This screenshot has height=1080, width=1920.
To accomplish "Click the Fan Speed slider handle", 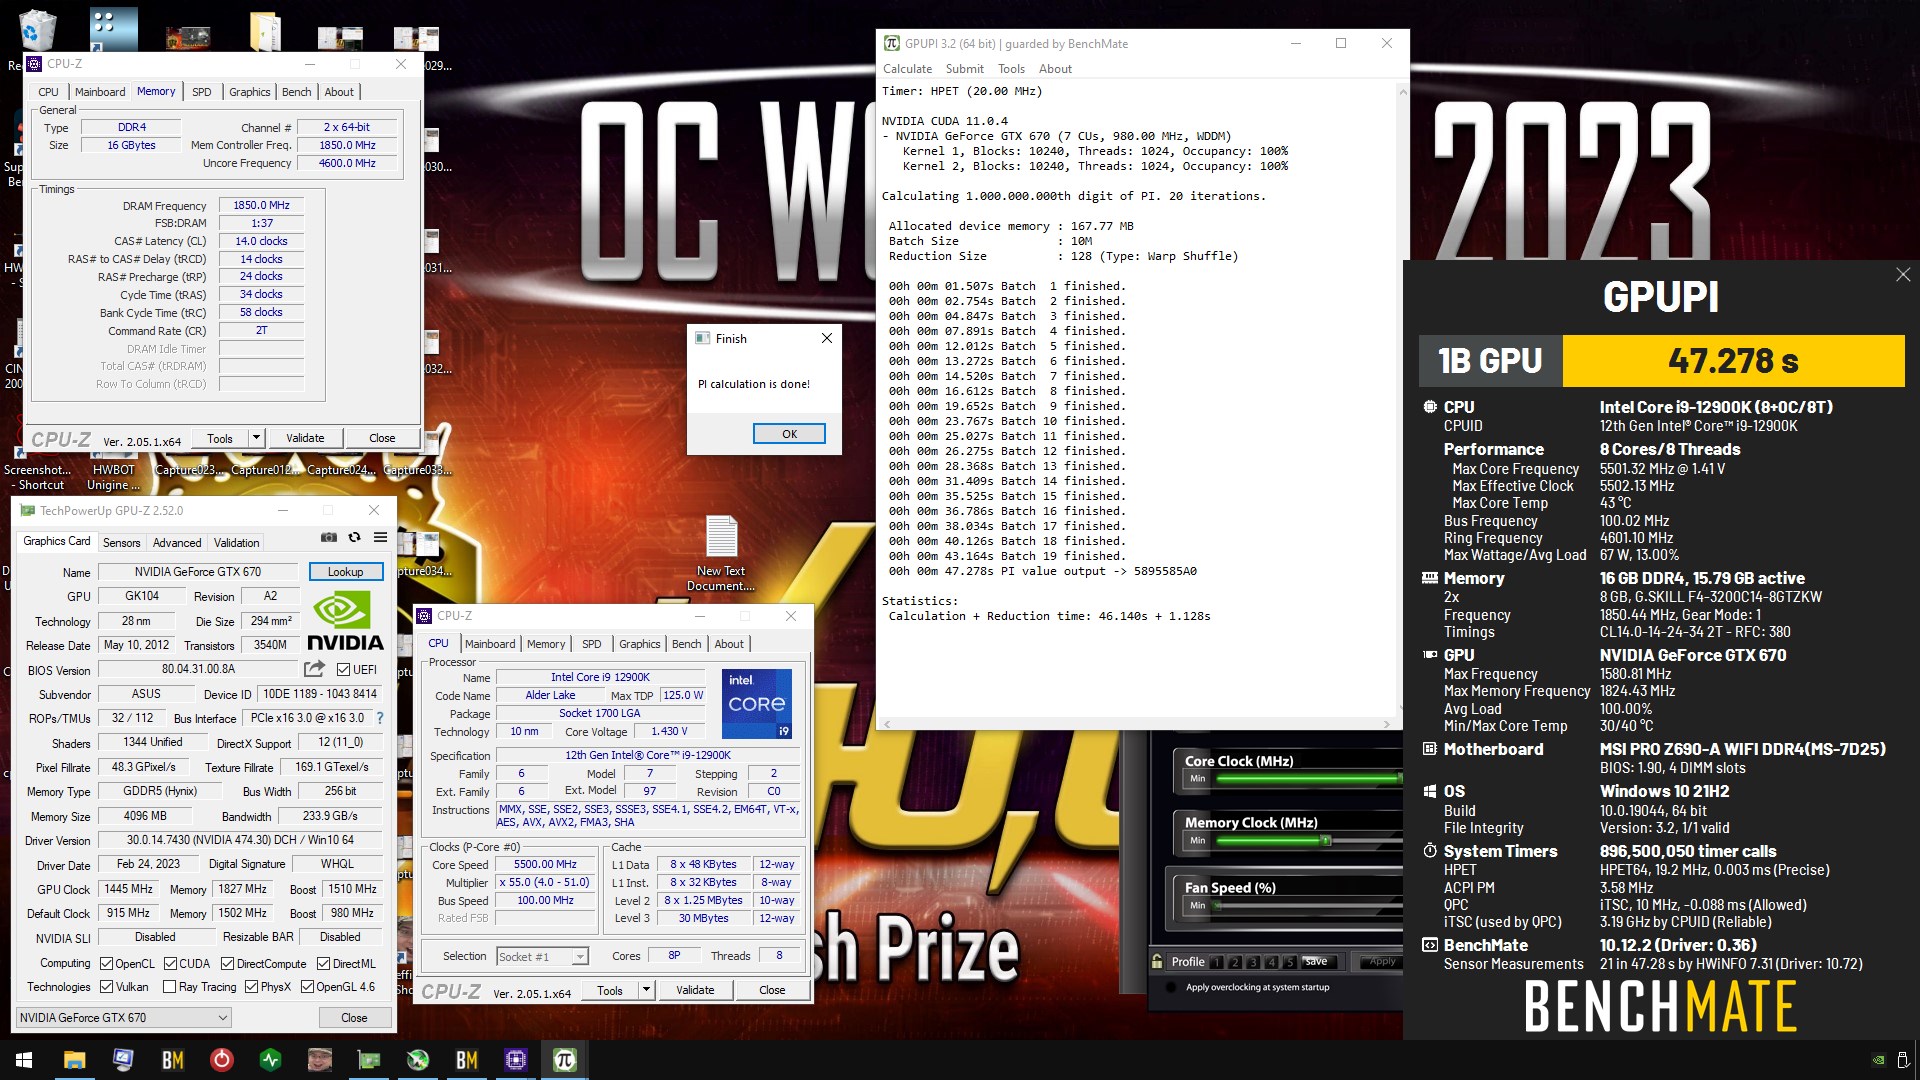I will (x=1217, y=906).
